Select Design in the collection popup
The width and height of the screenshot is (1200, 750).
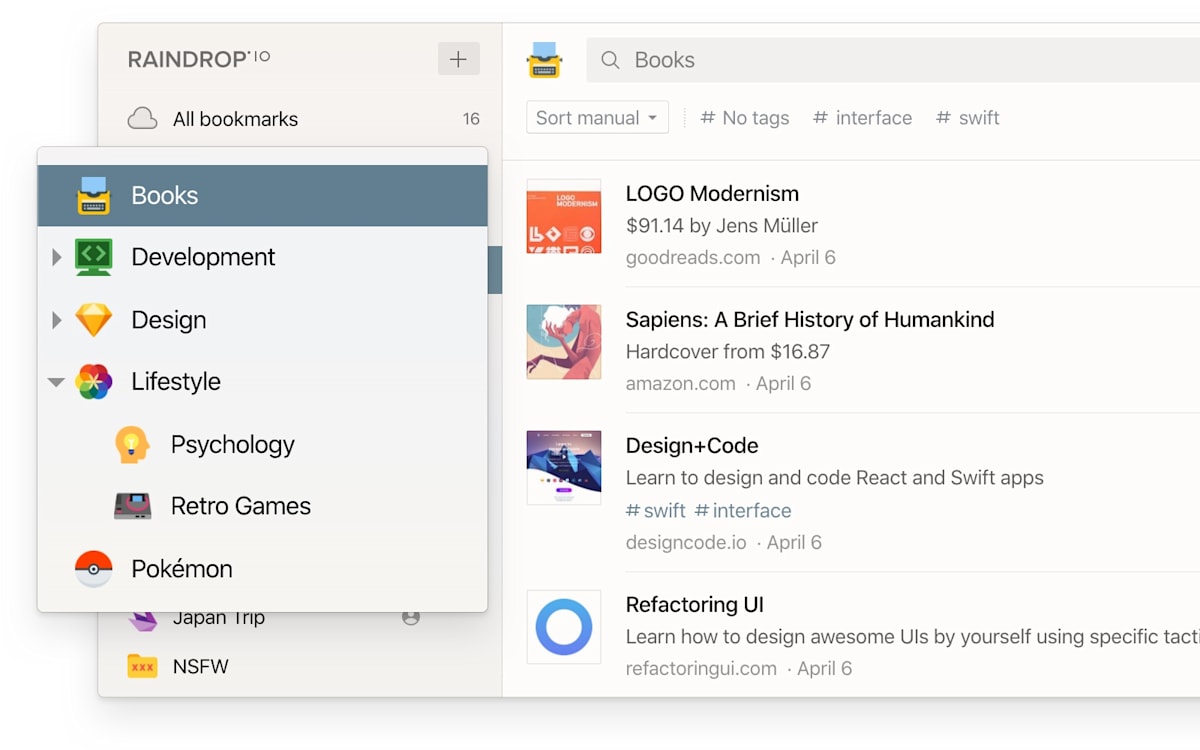pos(262,320)
